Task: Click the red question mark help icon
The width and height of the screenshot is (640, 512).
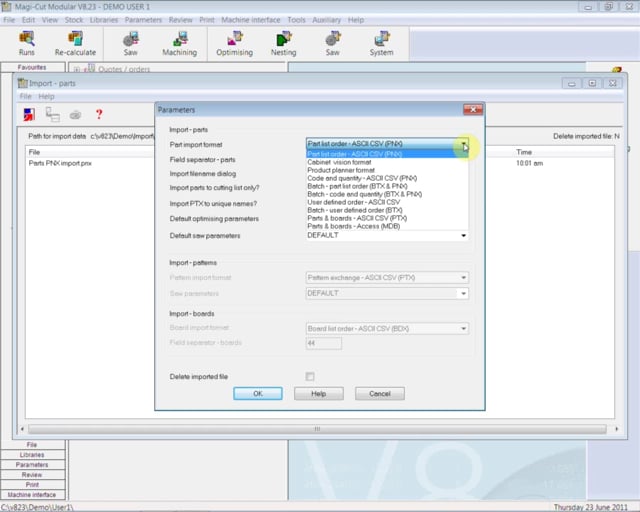Action: click(99, 114)
